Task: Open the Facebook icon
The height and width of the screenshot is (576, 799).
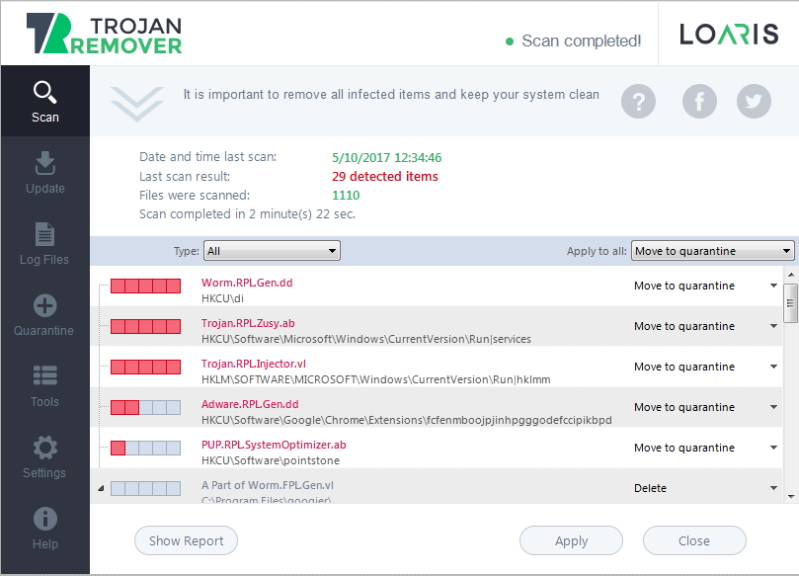Action: pos(700,101)
